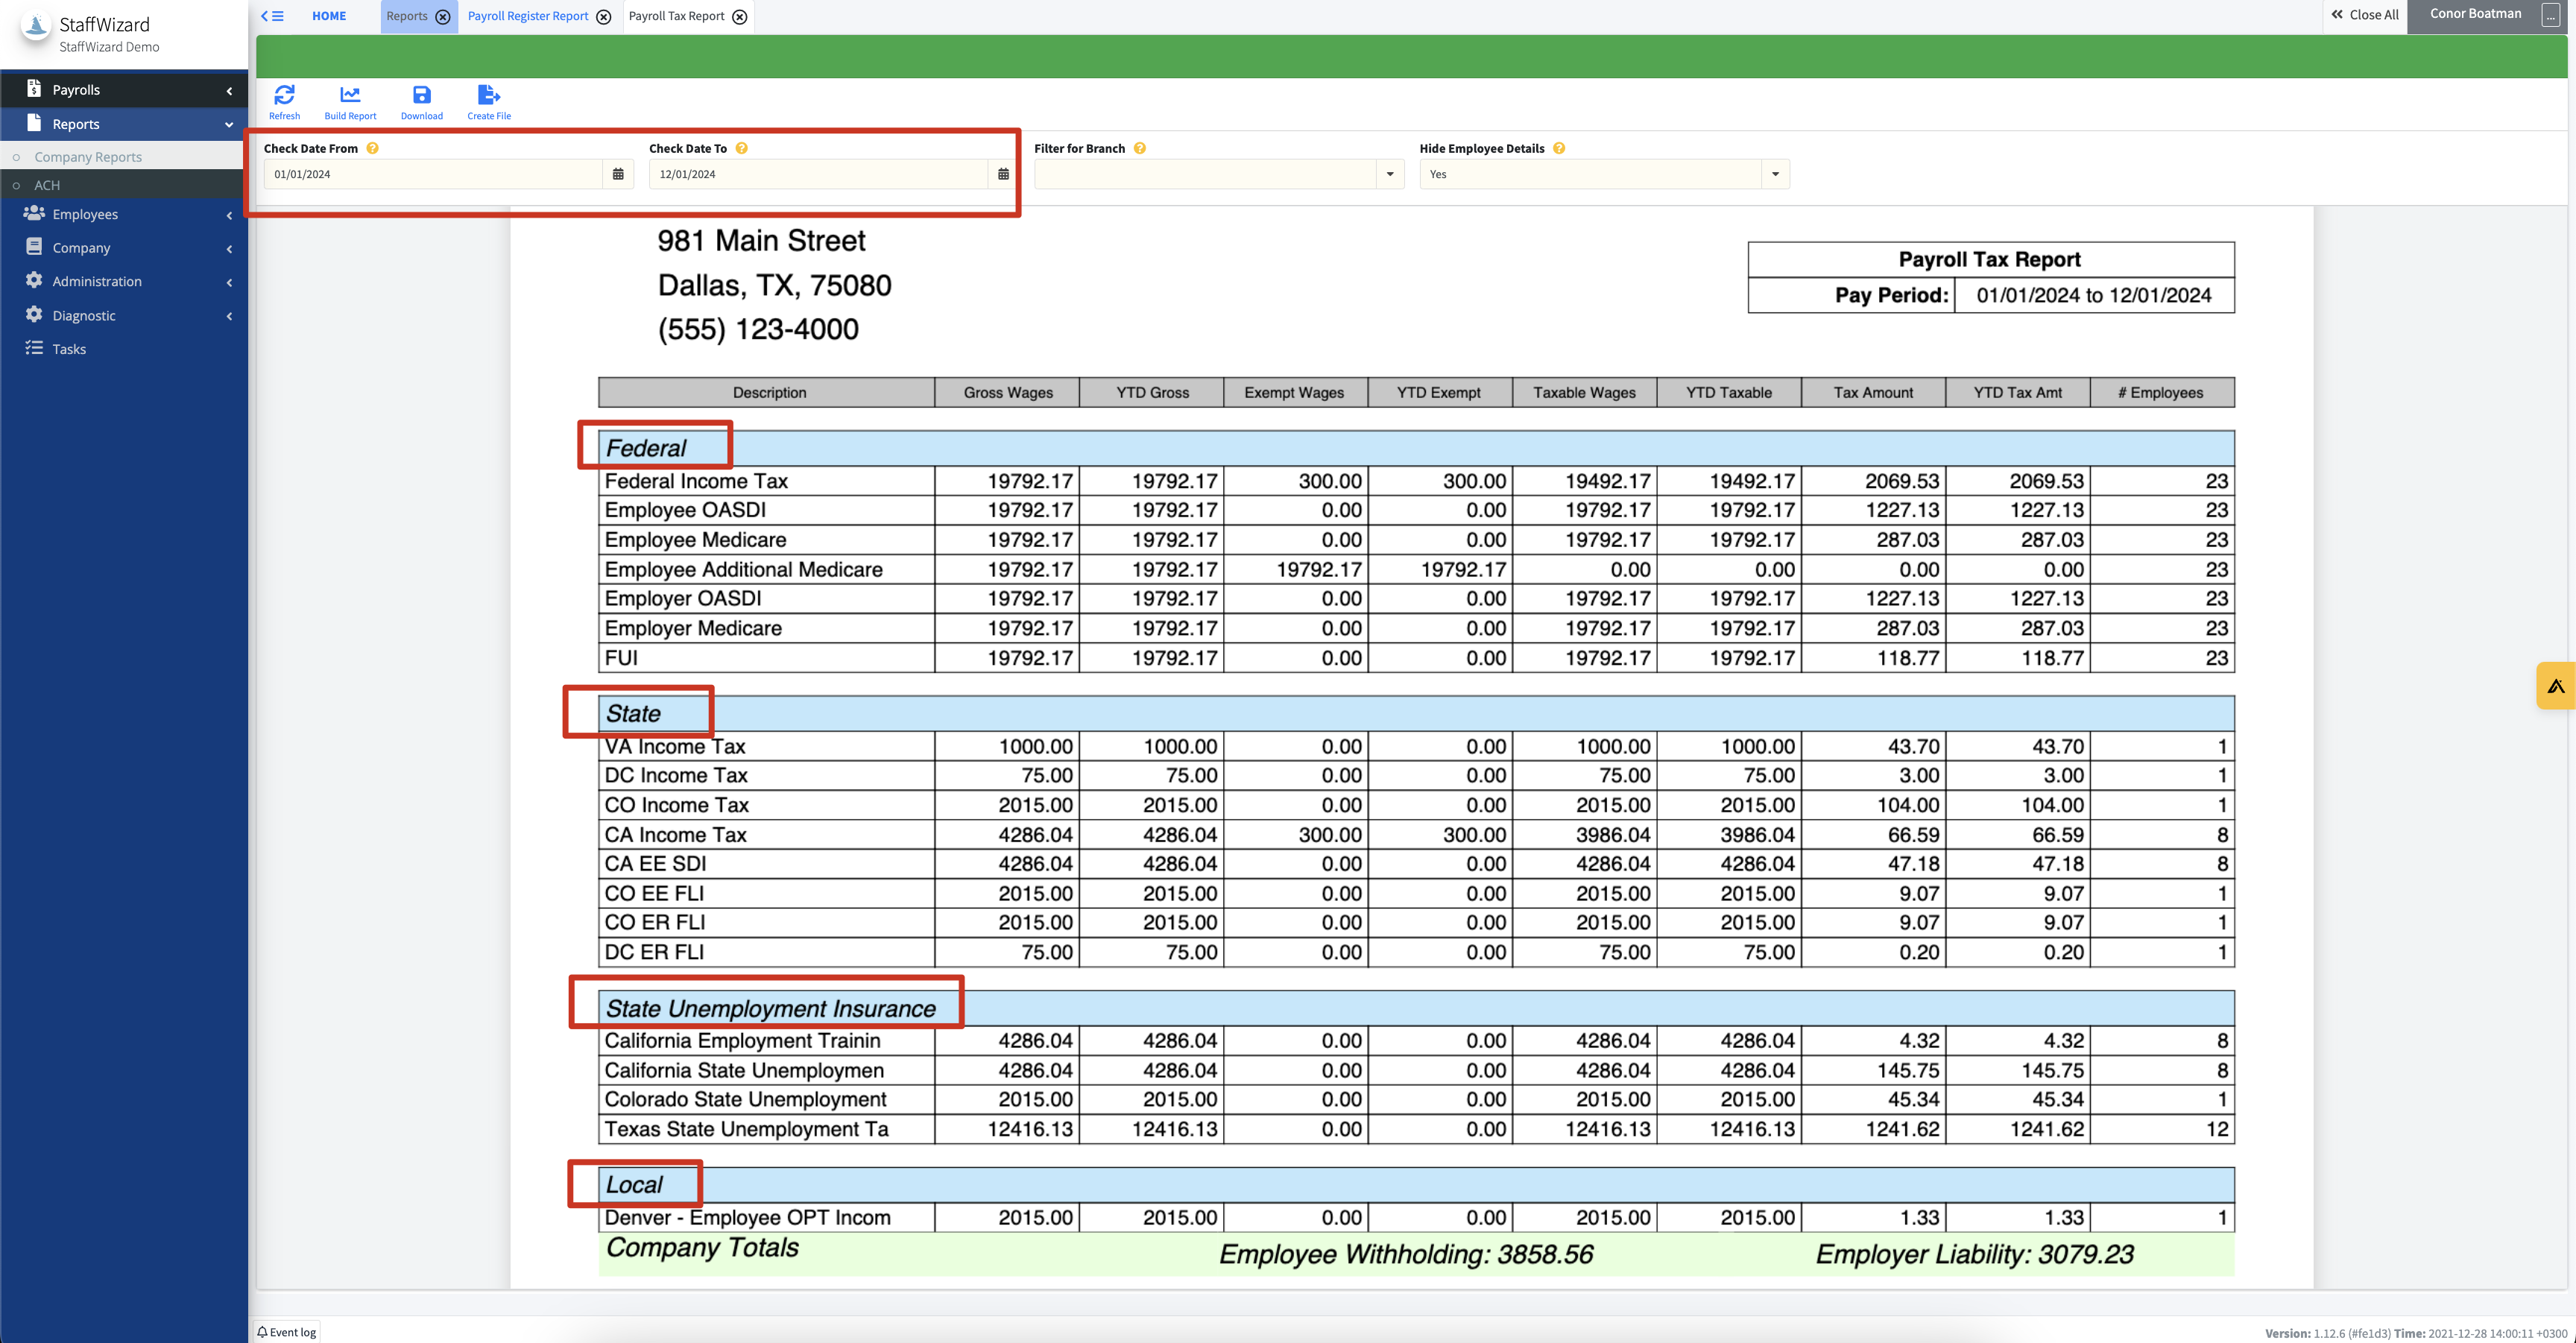2576x1343 pixels.
Task: Click help icon beside Filter for Branch
Action: [1139, 148]
